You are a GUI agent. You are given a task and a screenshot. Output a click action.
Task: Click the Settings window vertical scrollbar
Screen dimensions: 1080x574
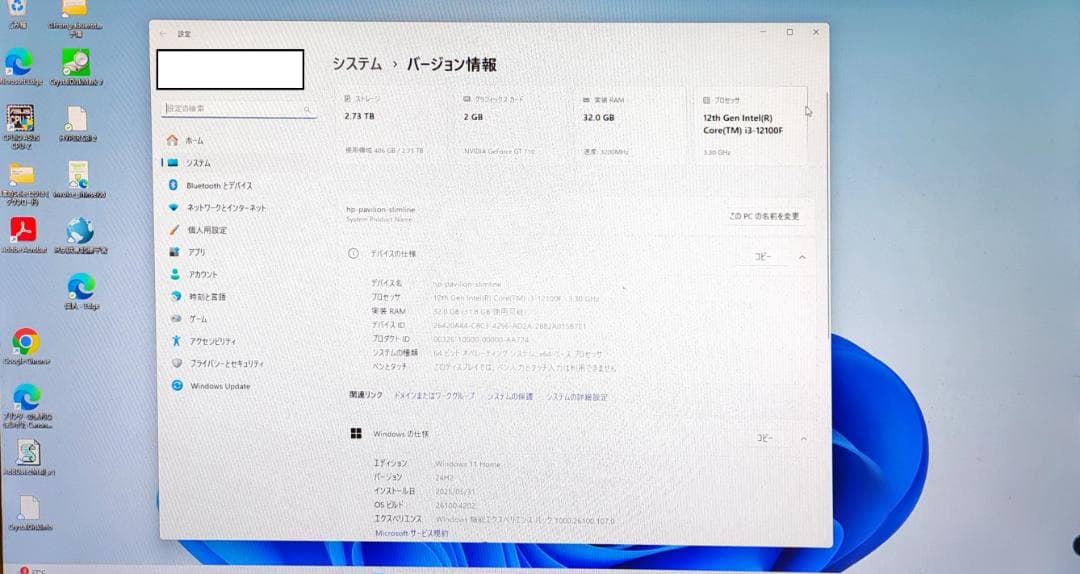tap(828, 214)
